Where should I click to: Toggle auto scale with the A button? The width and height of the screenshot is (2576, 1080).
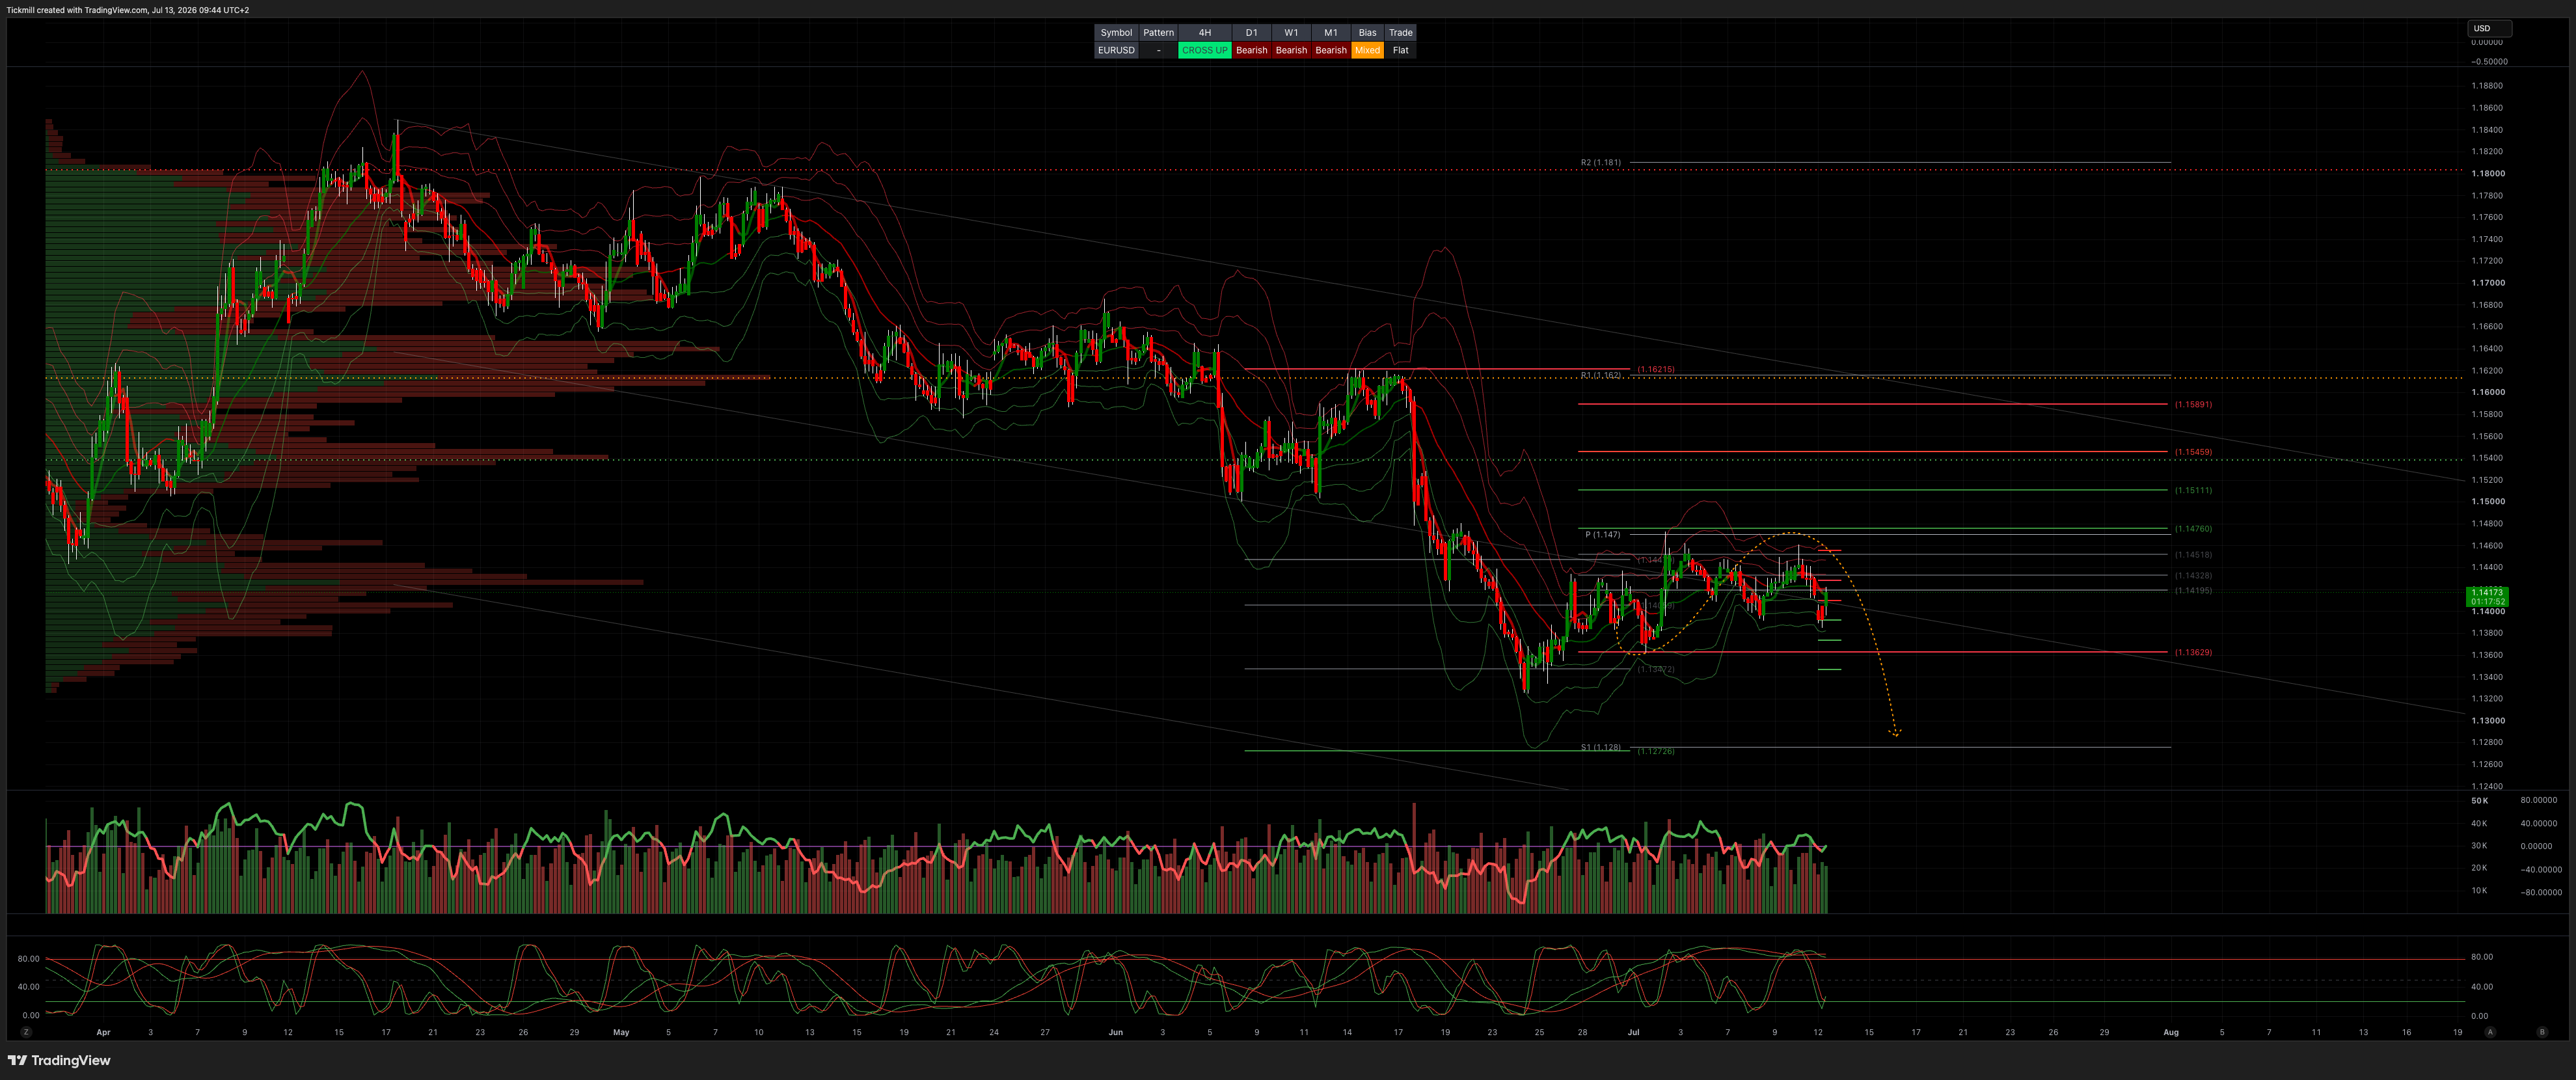(2490, 1032)
